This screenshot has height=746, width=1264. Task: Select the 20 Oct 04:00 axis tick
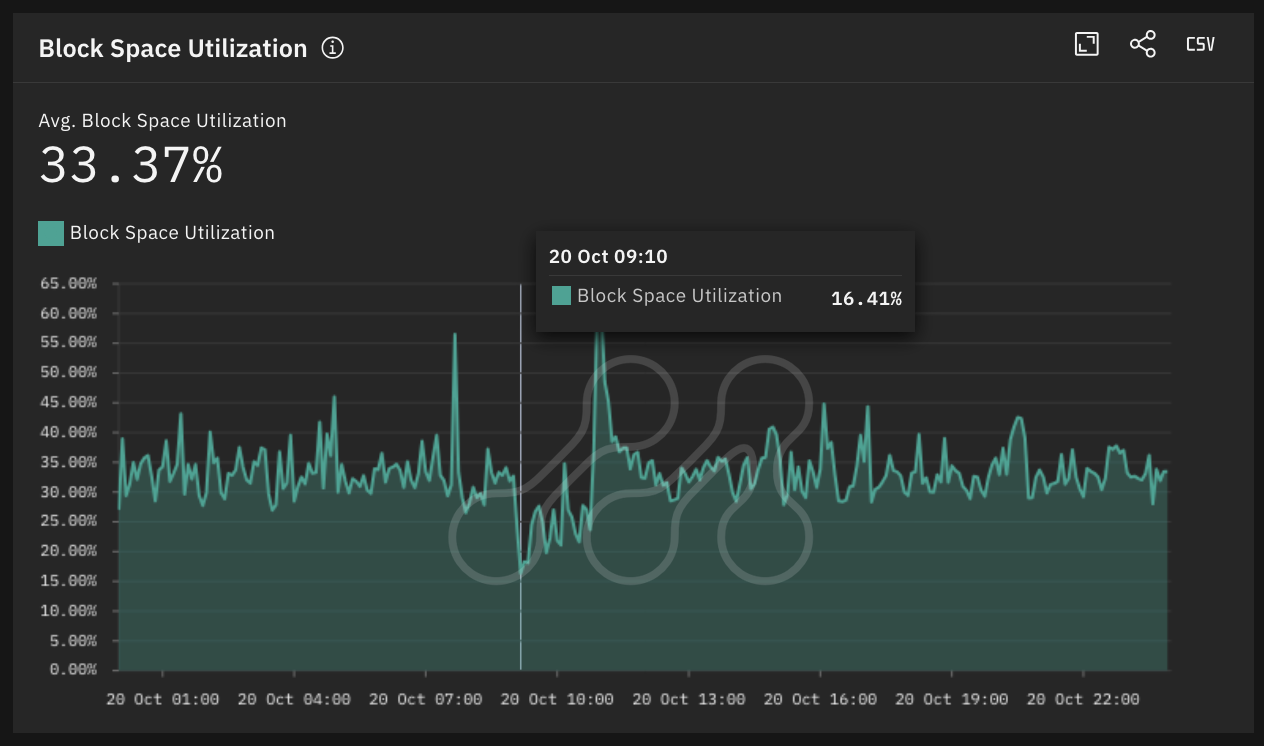(294, 699)
